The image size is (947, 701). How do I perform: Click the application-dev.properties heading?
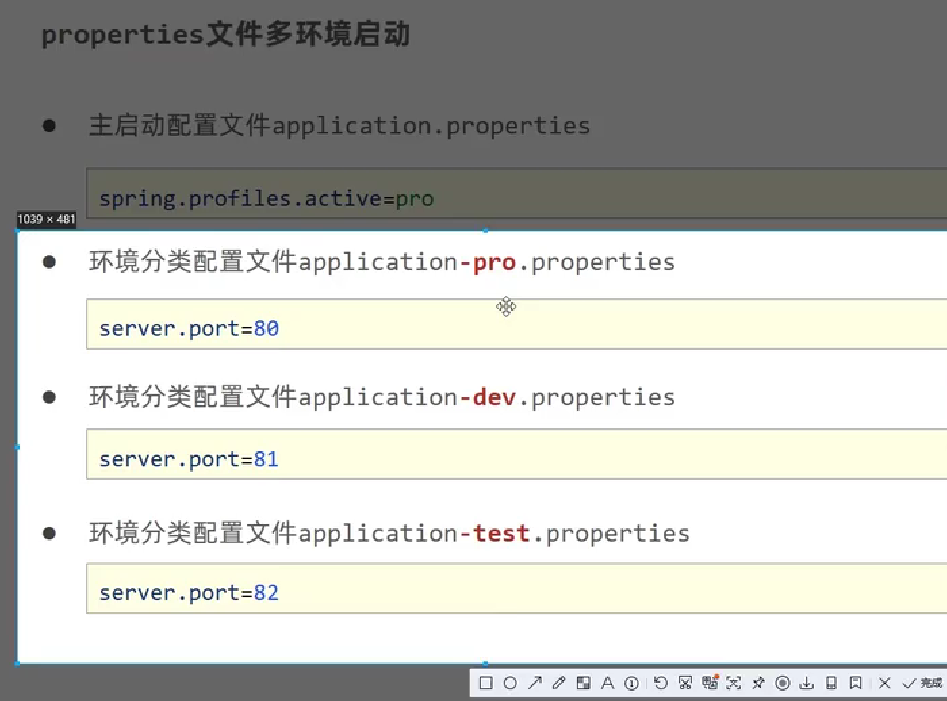click(x=382, y=397)
